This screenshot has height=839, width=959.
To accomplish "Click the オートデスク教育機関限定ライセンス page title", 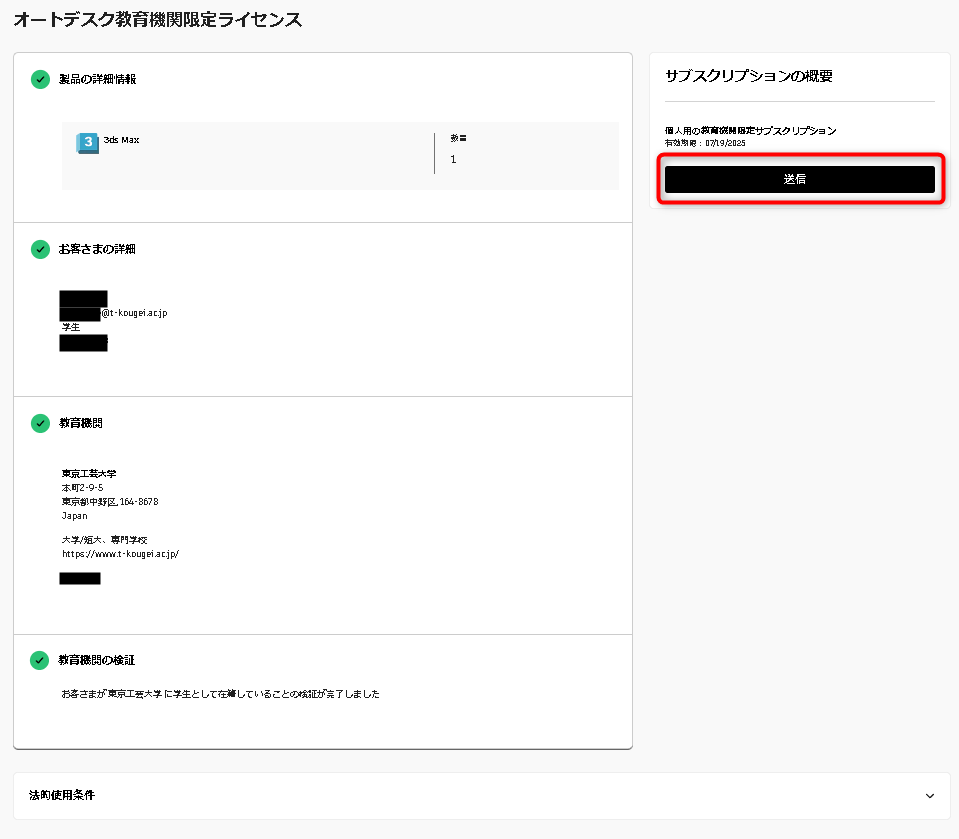I will [x=158, y=20].
